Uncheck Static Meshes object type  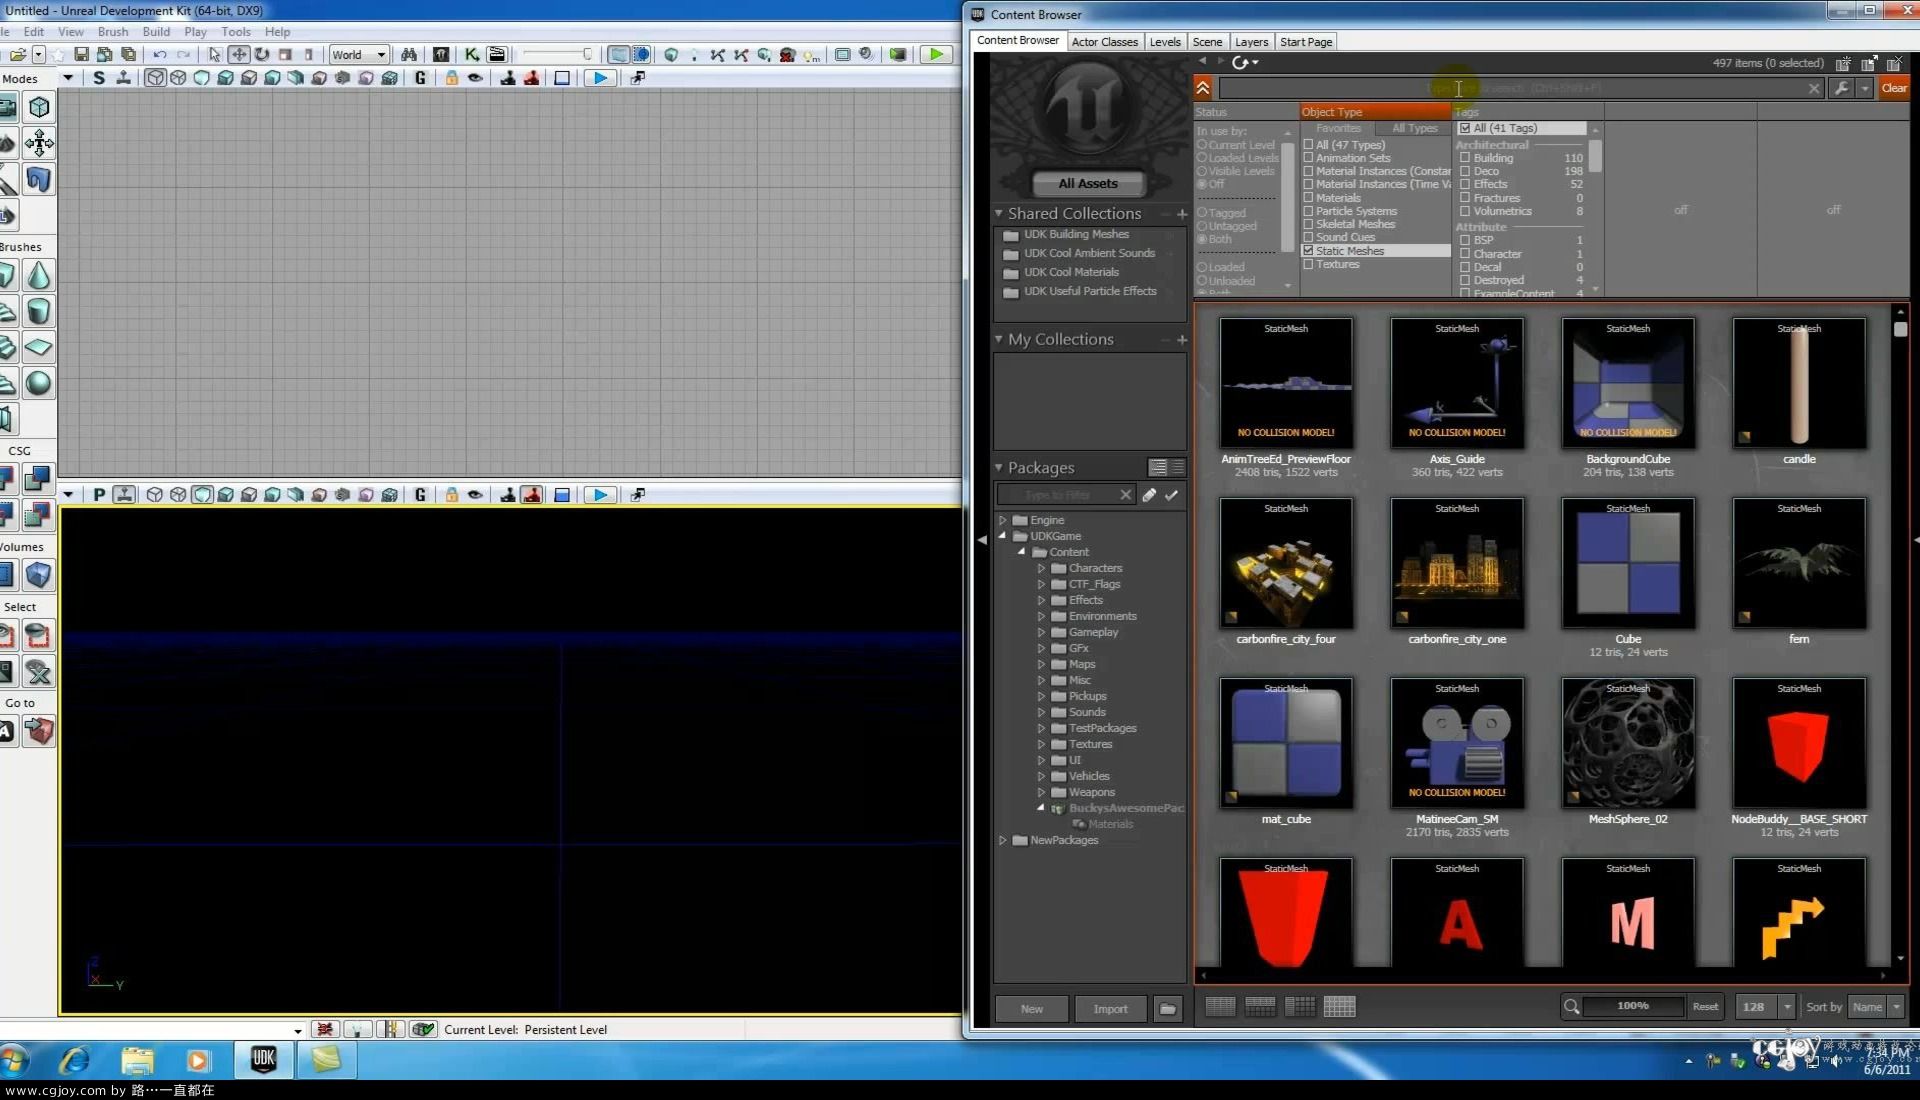tap(1308, 251)
